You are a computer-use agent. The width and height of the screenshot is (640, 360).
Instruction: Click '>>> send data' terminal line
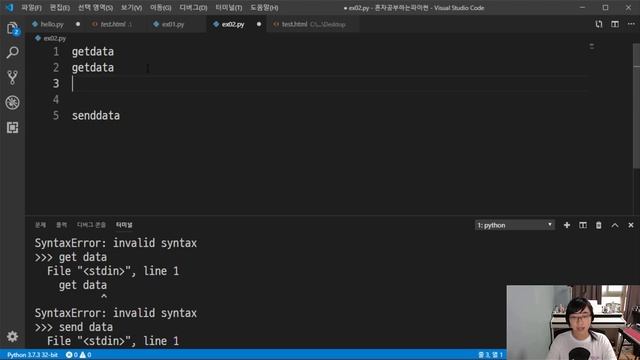(73, 327)
